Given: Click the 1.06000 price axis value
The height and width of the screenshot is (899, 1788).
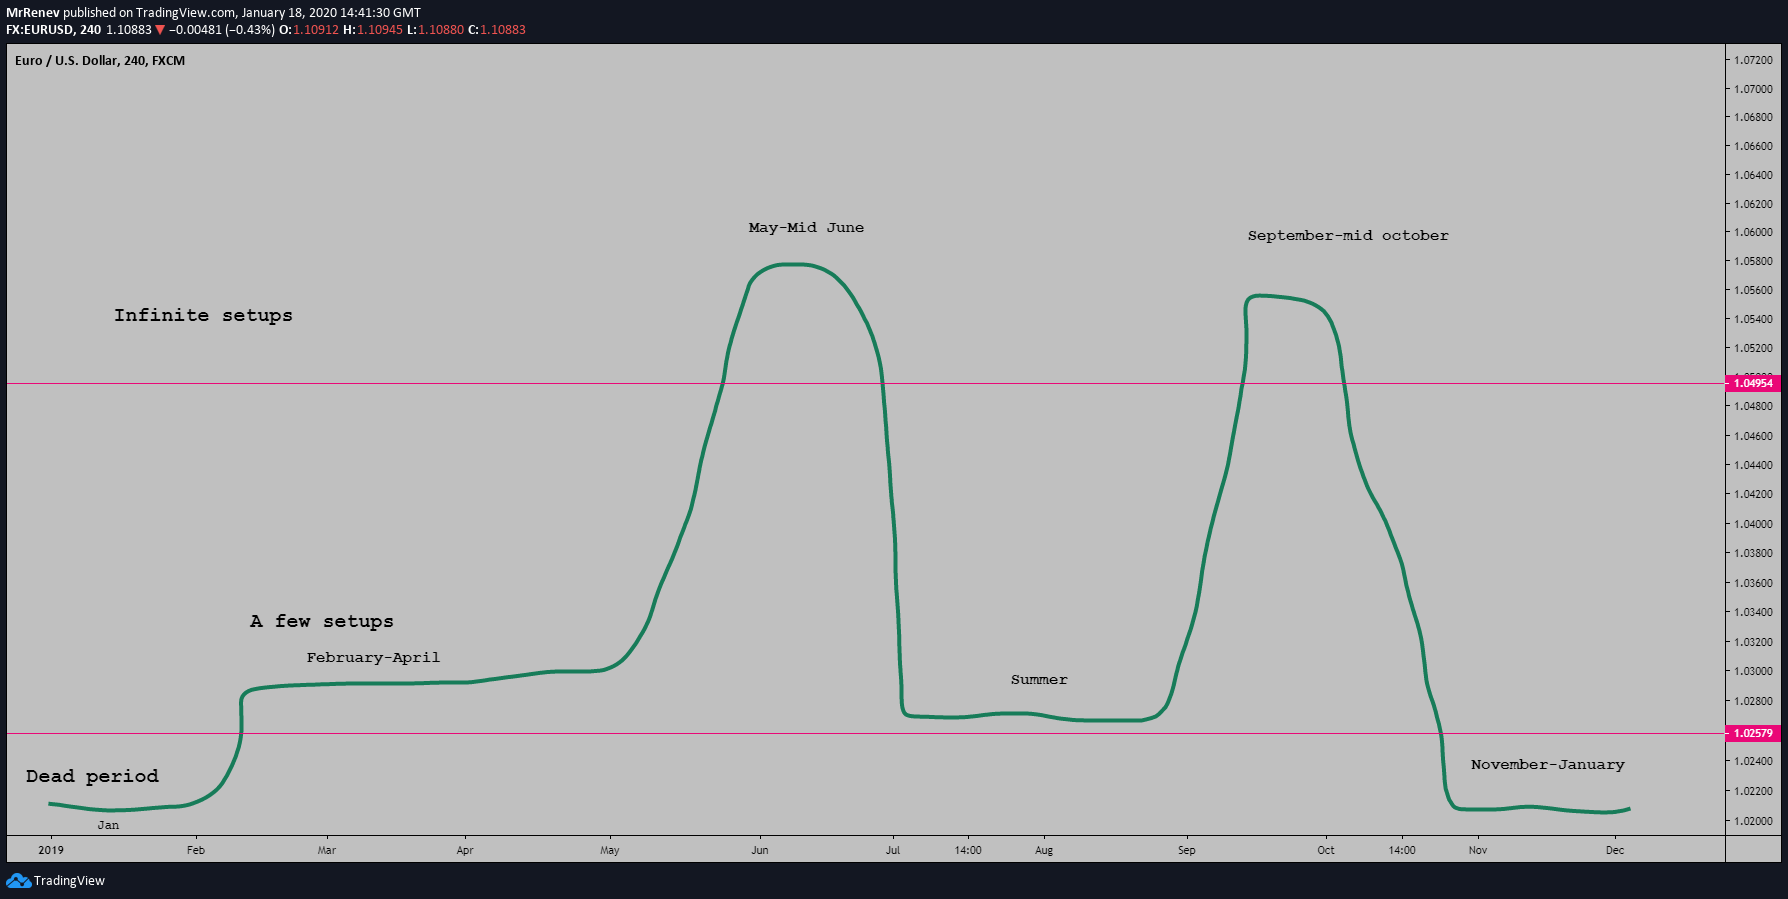Looking at the screenshot, I should pos(1754,232).
